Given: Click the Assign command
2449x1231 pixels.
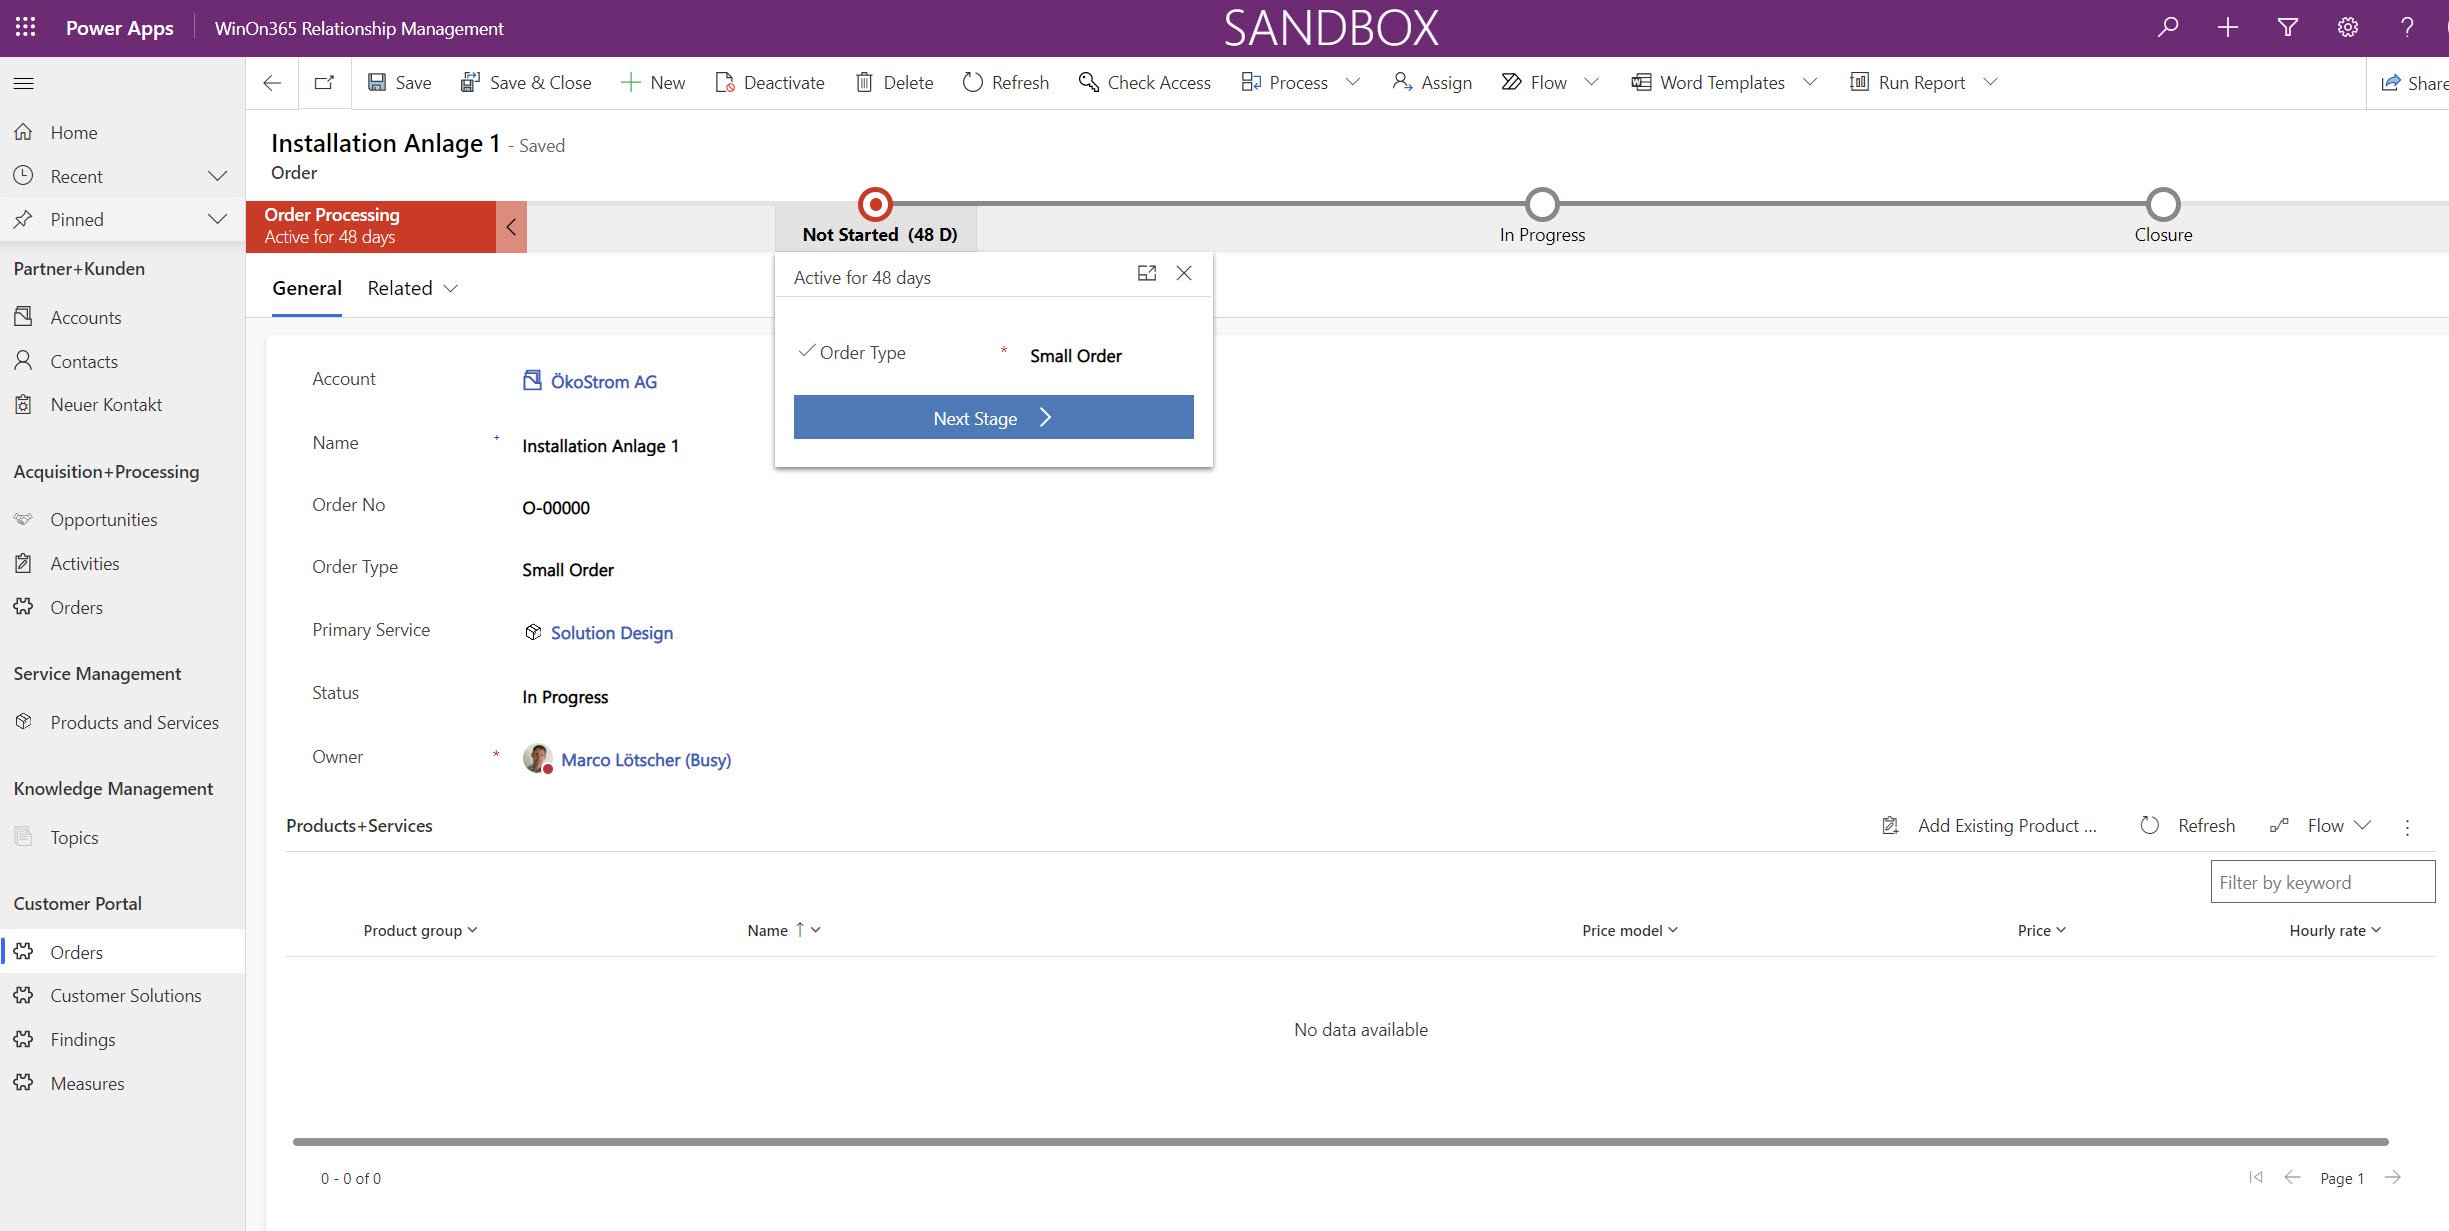Looking at the screenshot, I should (1431, 83).
